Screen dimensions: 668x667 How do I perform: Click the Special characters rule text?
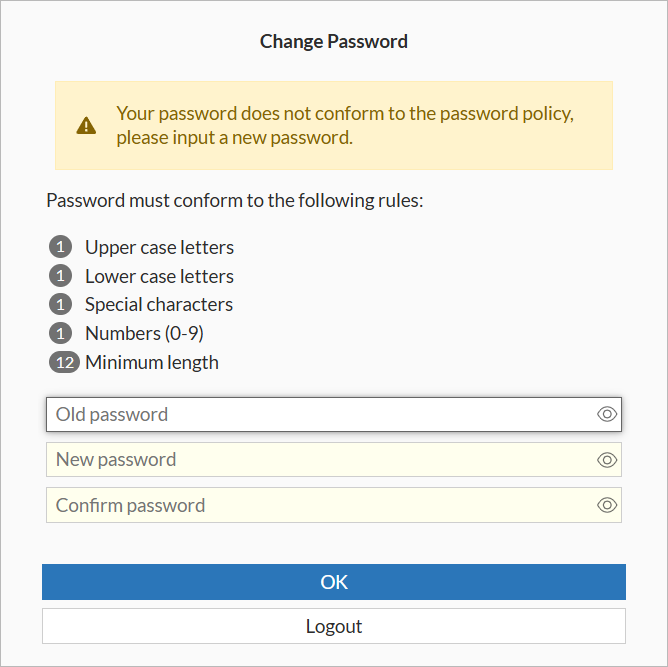click(x=158, y=304)
